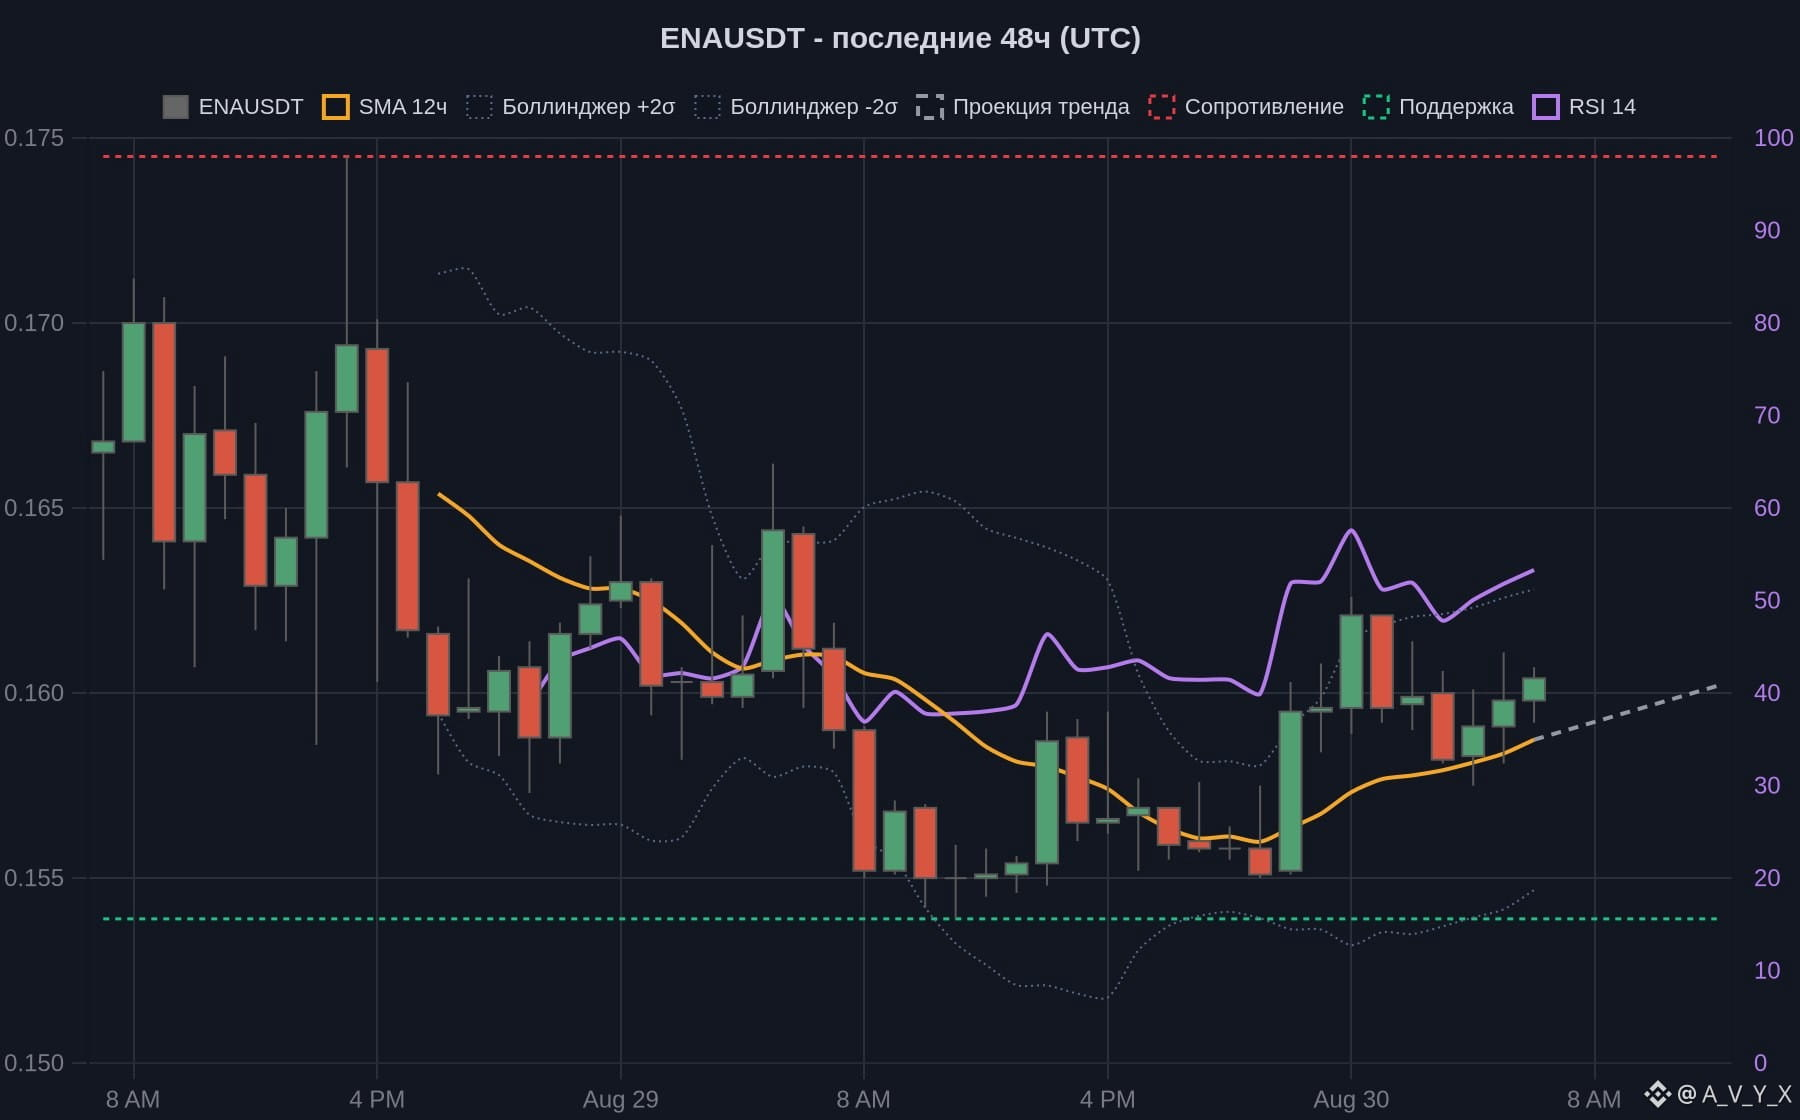Screen dimensions: 1800x1120
Task: Click the ENAUSDT gray legend swatch
Action: coord(175,107)
